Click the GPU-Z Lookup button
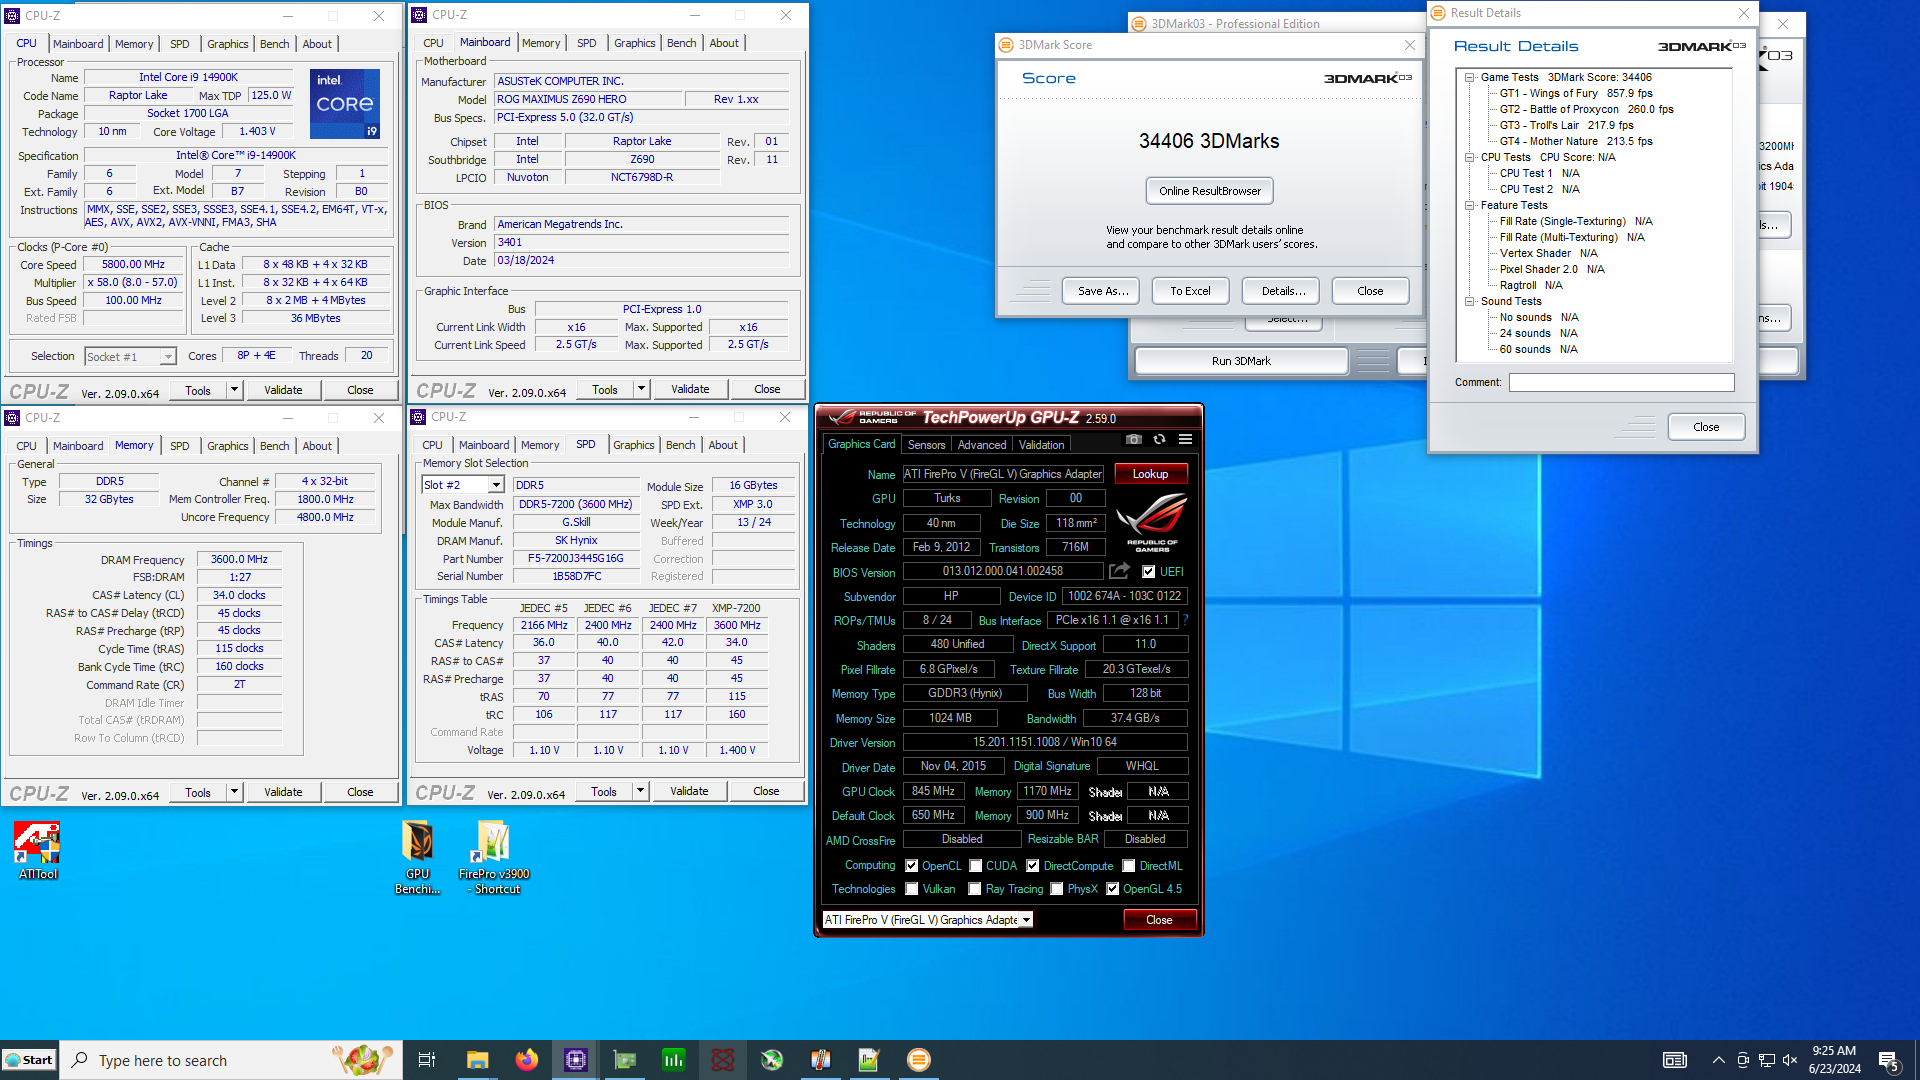Image resolution: width=1920 pixels, height=1080 pixels. (x=1150, y=474)
